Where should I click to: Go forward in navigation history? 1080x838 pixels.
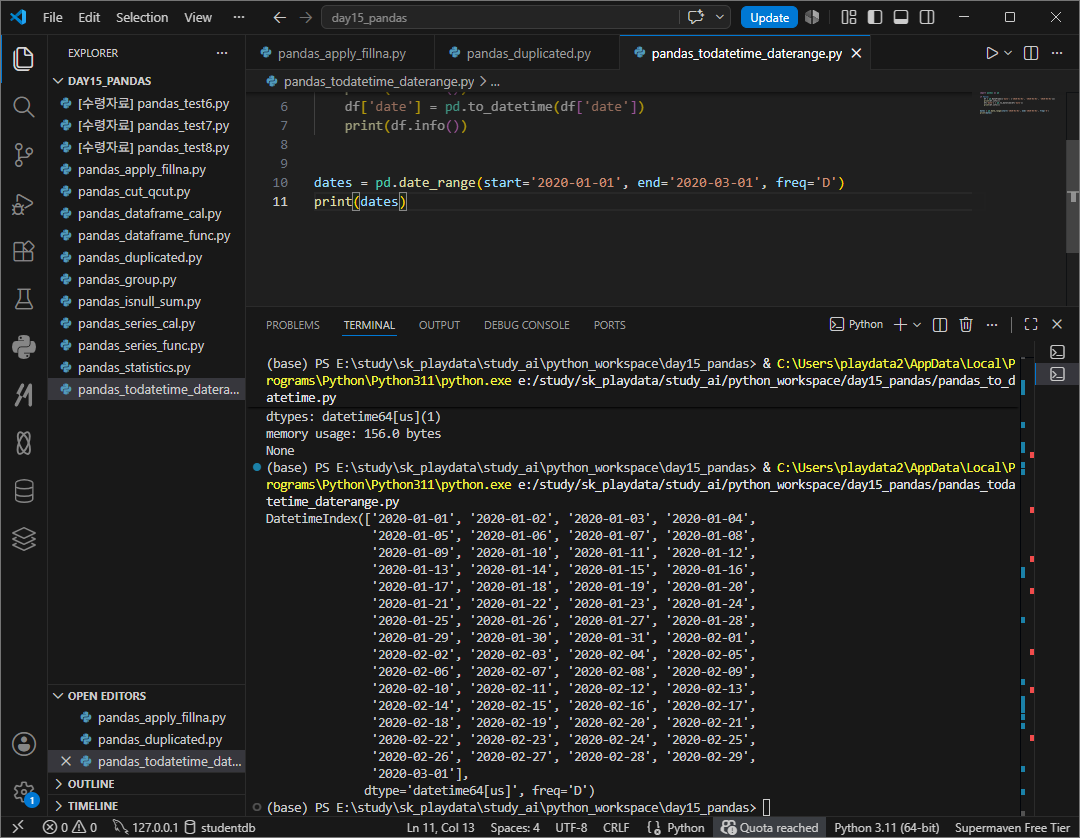pyautogui.click(x=306, y=17)
